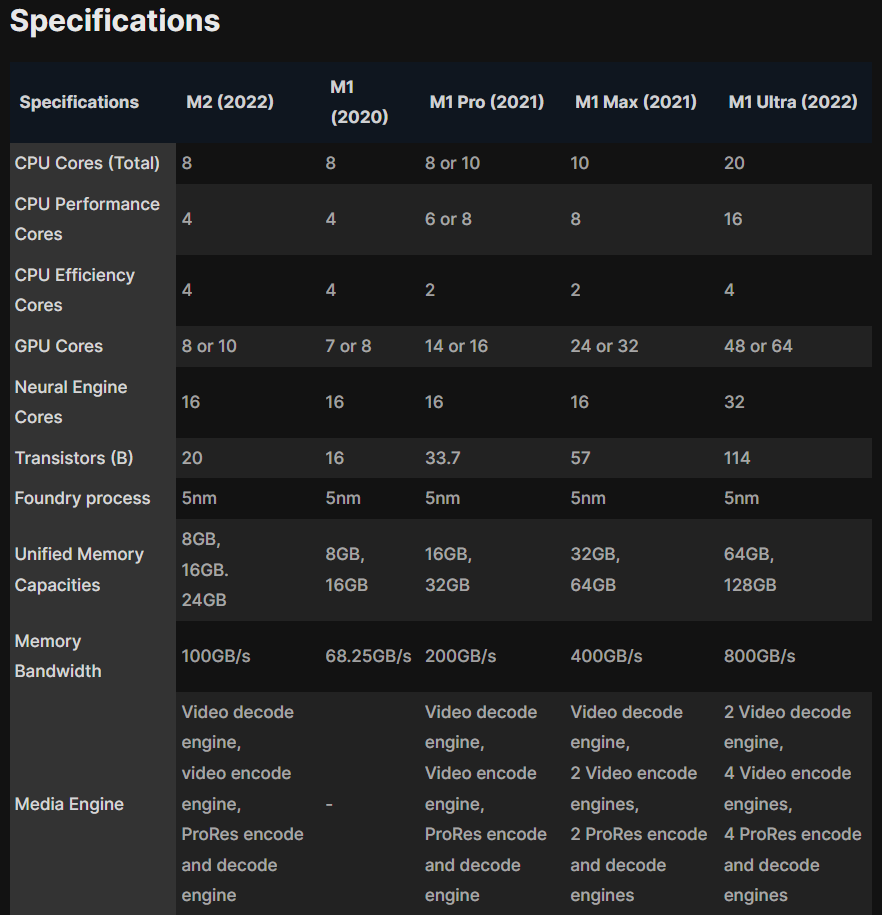Click the M1 (2020) column header
The width and height of the screenshot is (882, 915).
(x=359, y=102)
